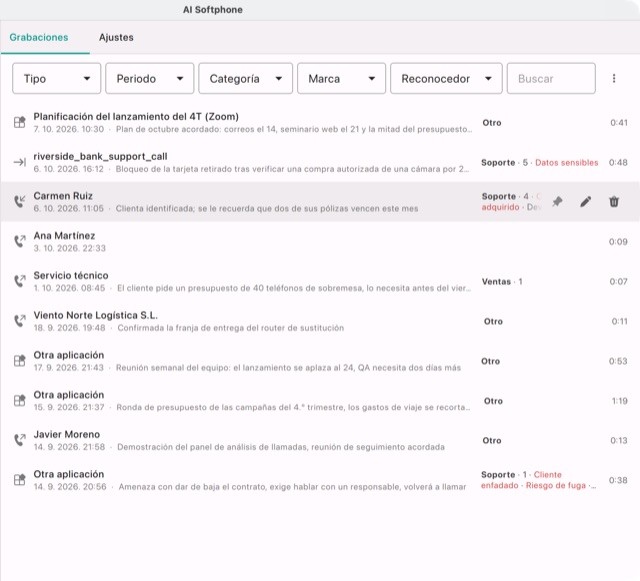Click the app icon of 14. 9. 2026 20:56 recording
Screen dimensions: 640x581
pyautogui.click(x=20, y=480)
